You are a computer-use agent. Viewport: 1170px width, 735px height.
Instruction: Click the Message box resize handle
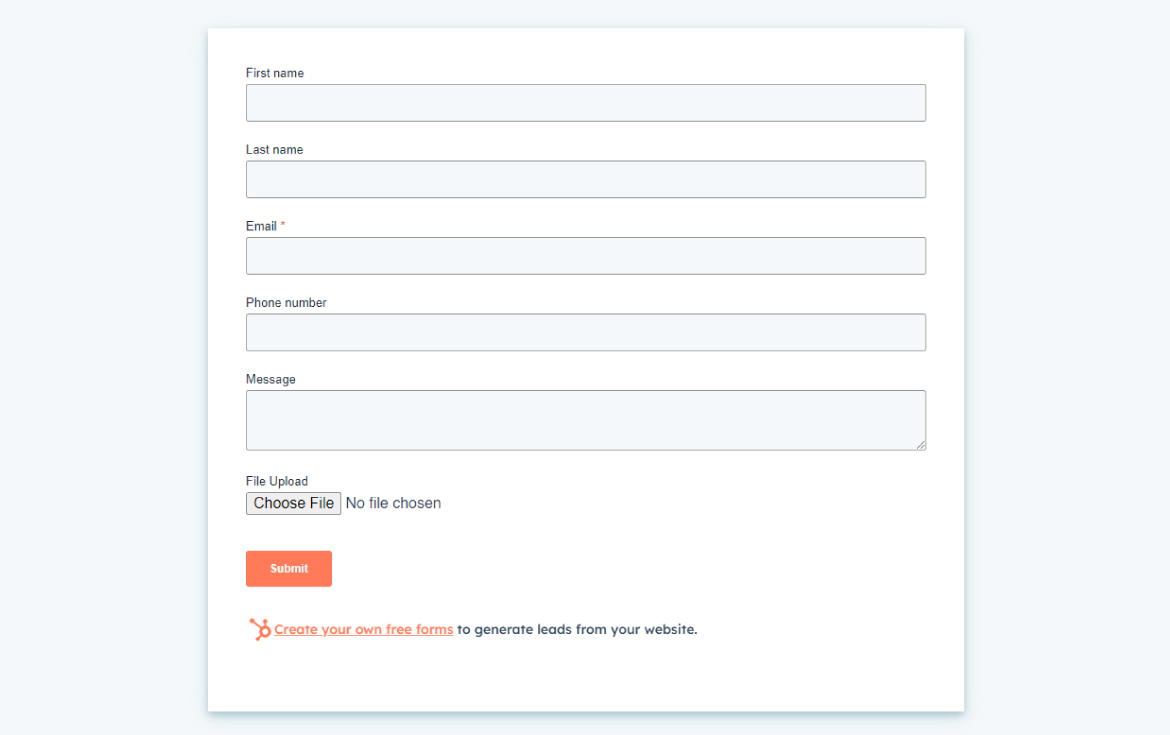(x=921, y=445)
